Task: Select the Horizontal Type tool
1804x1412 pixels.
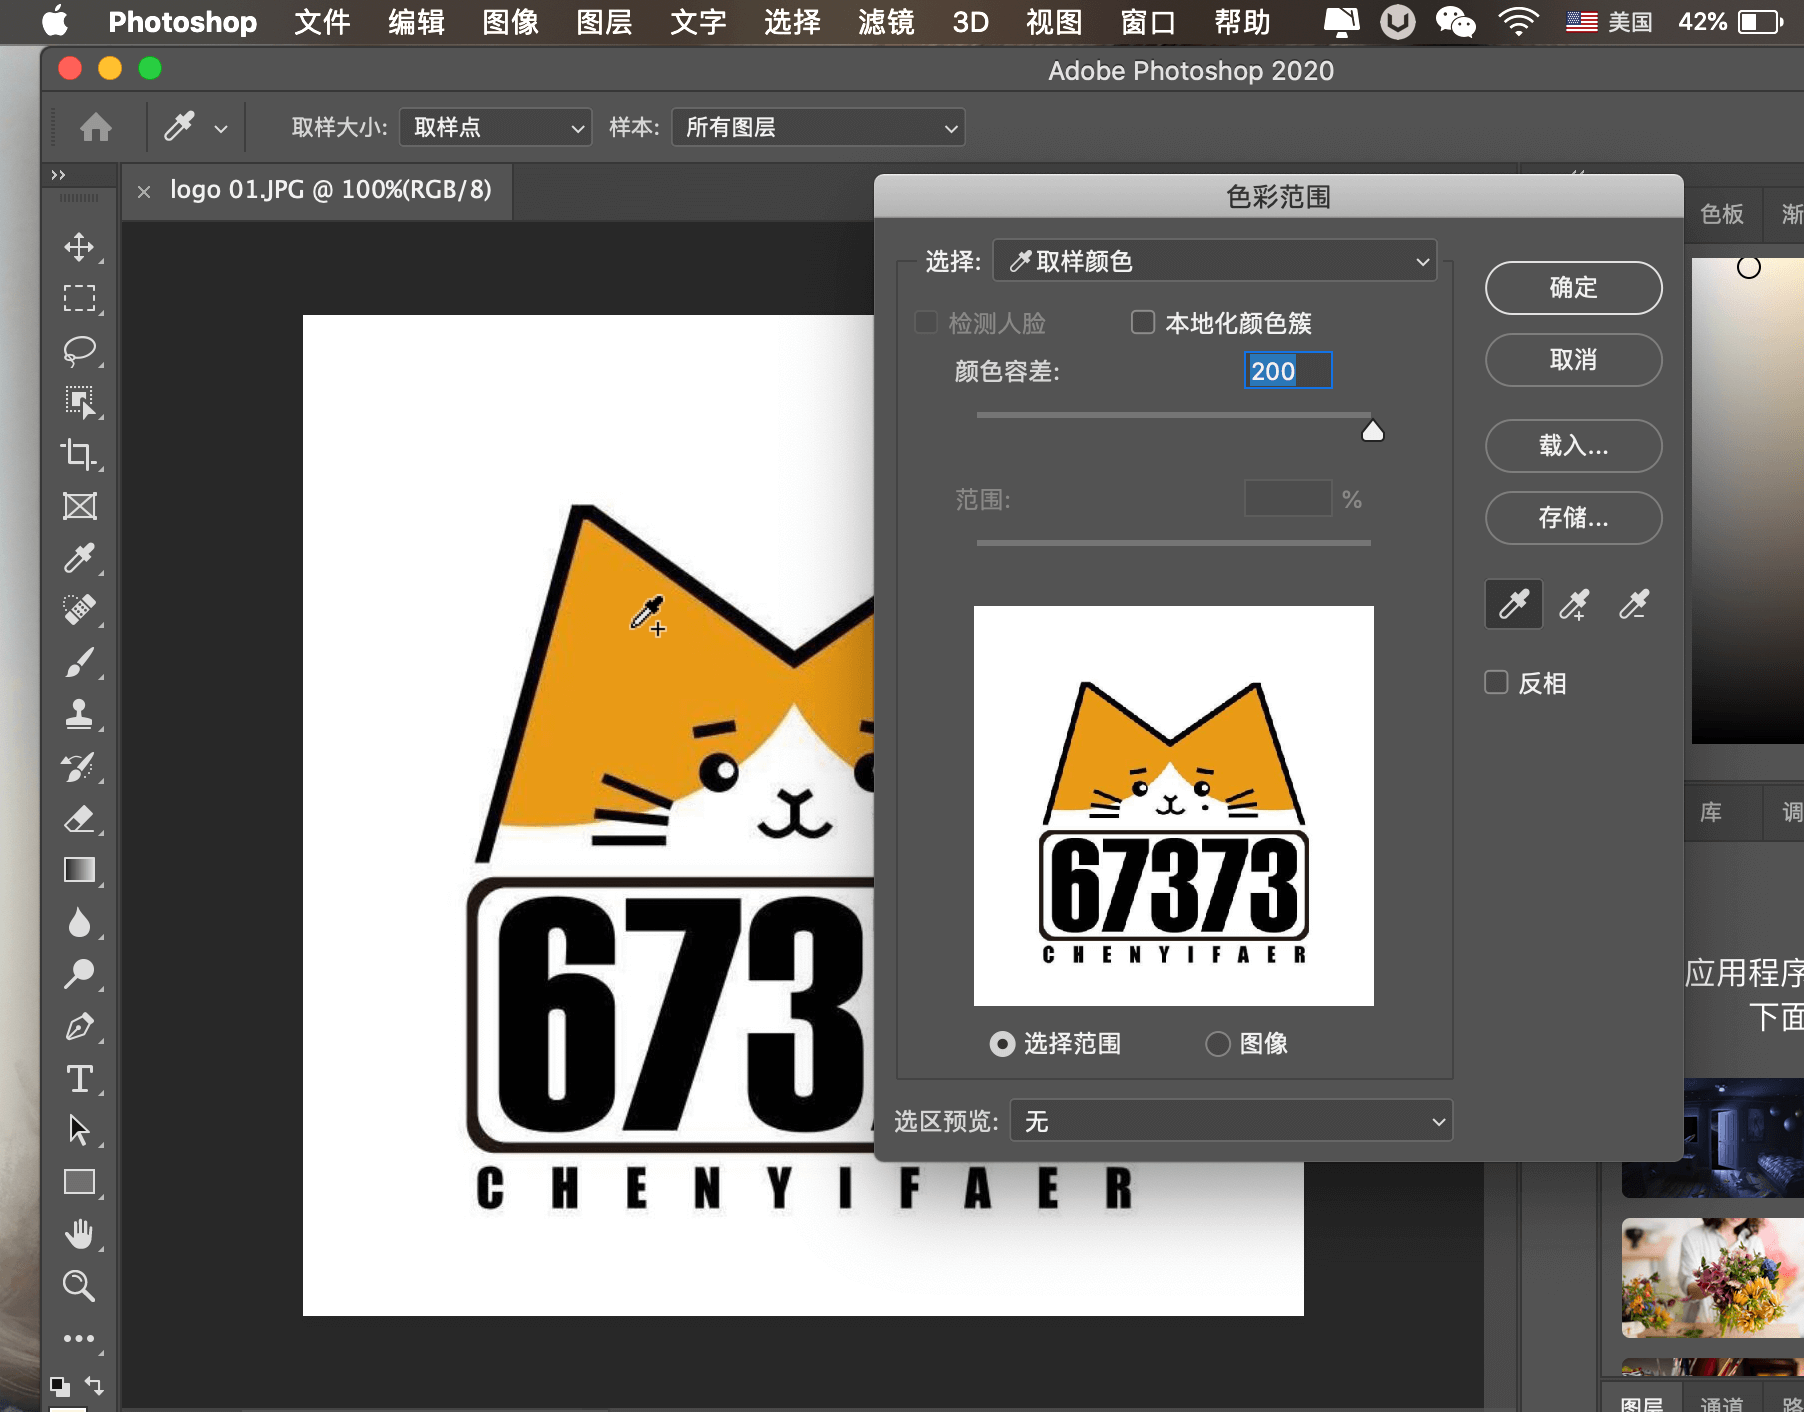Action: [x=79, y=1078]
